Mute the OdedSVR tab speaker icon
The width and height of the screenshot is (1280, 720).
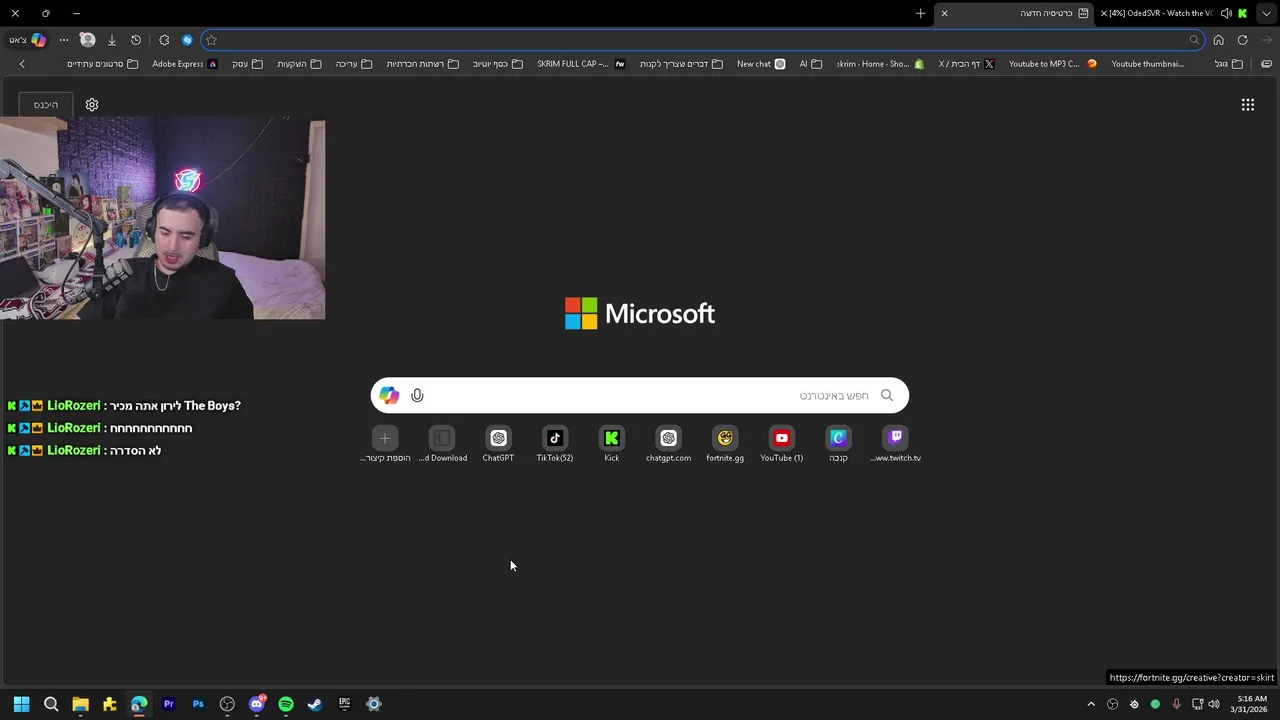click(x=1226, y=13)
